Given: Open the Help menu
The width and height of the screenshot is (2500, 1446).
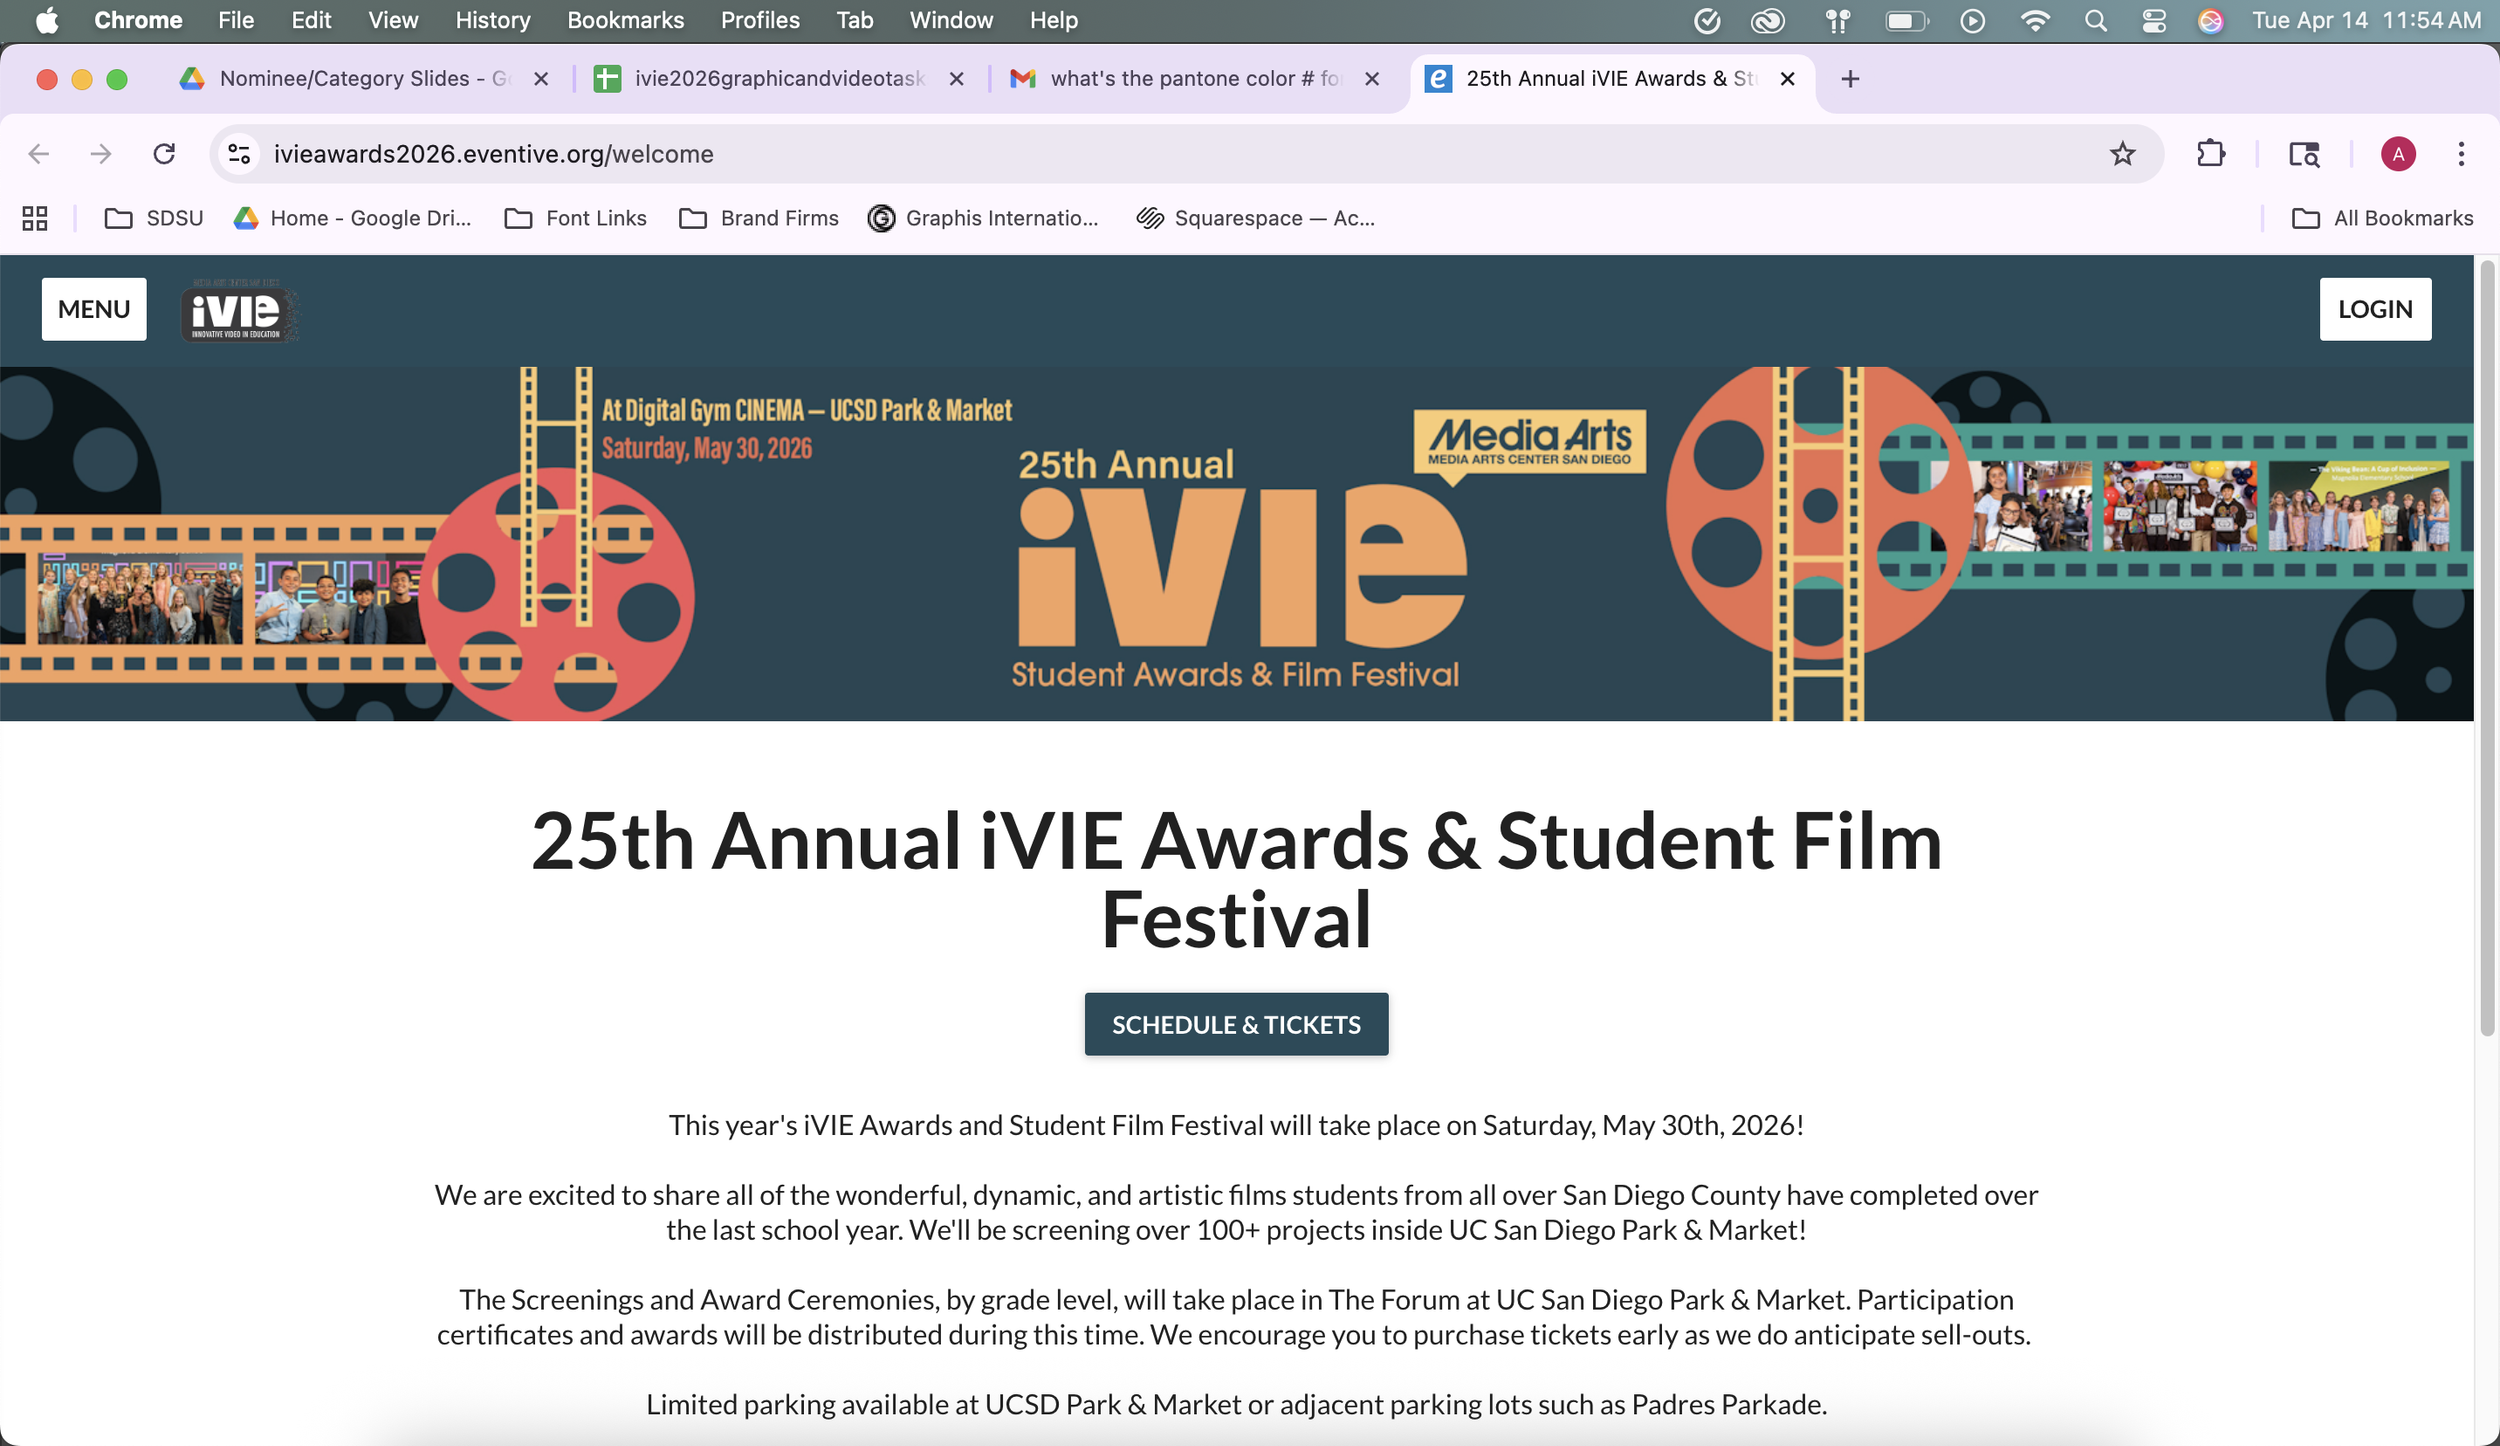Looking at the screenshot, I should pos(1054,20).
